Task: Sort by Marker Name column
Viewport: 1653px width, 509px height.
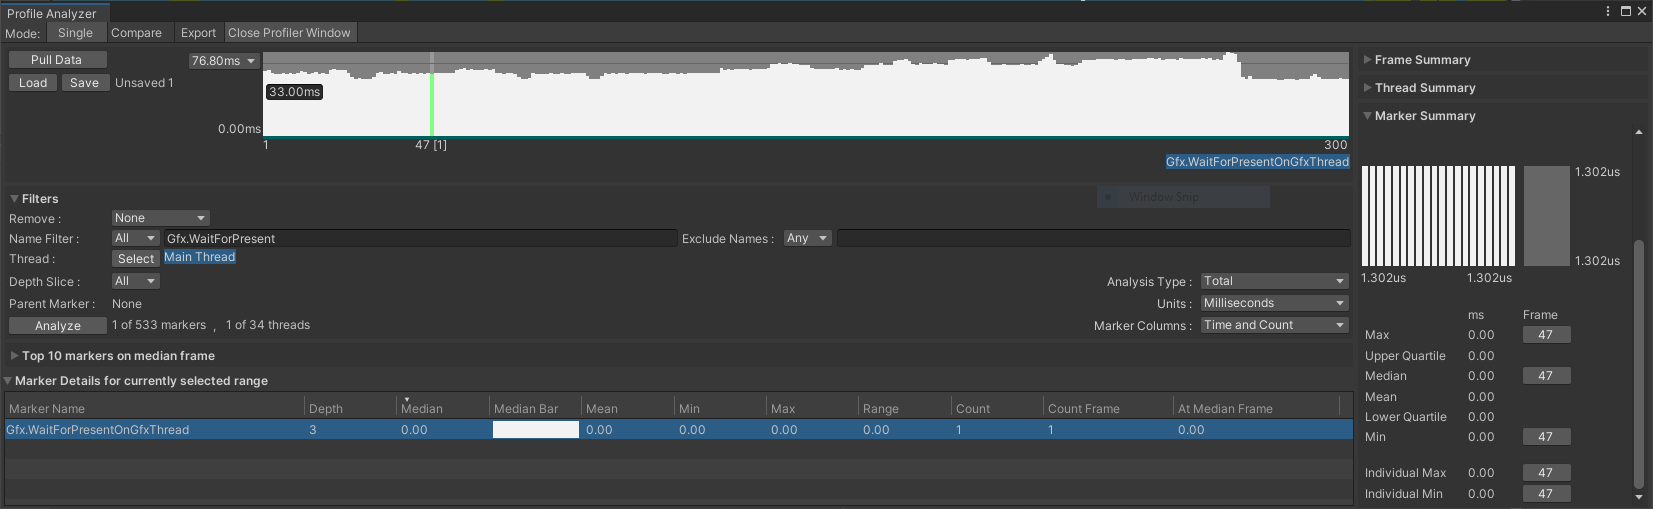Action: coord(154,408)
